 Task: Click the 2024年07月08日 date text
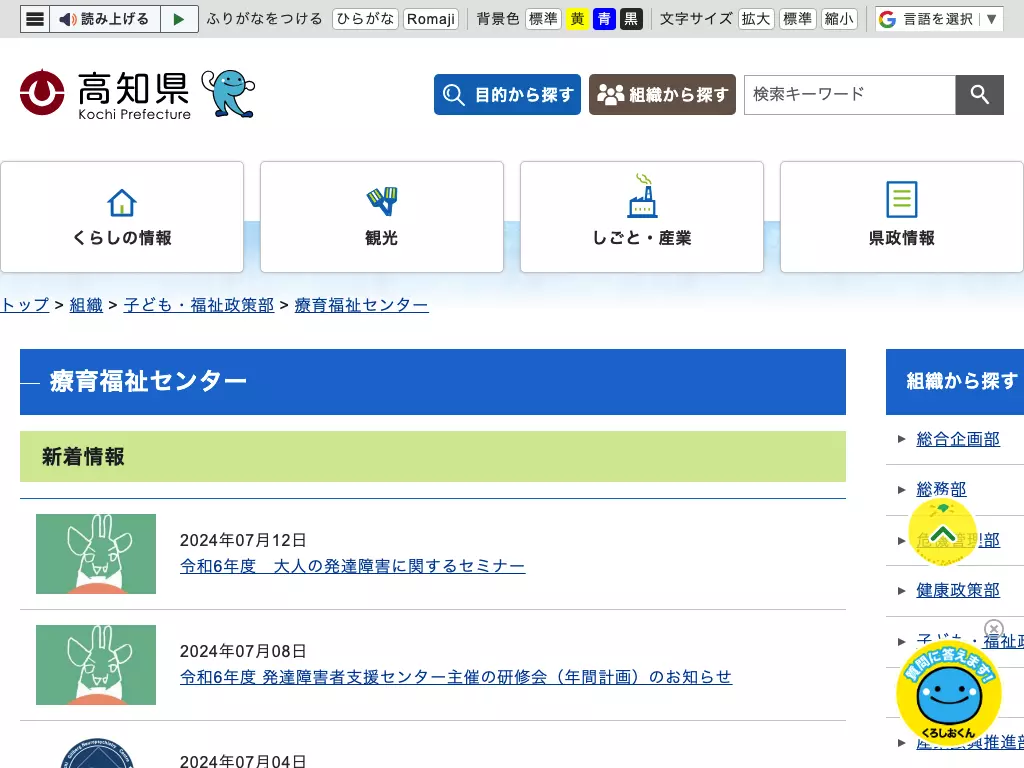click(243, 651)
